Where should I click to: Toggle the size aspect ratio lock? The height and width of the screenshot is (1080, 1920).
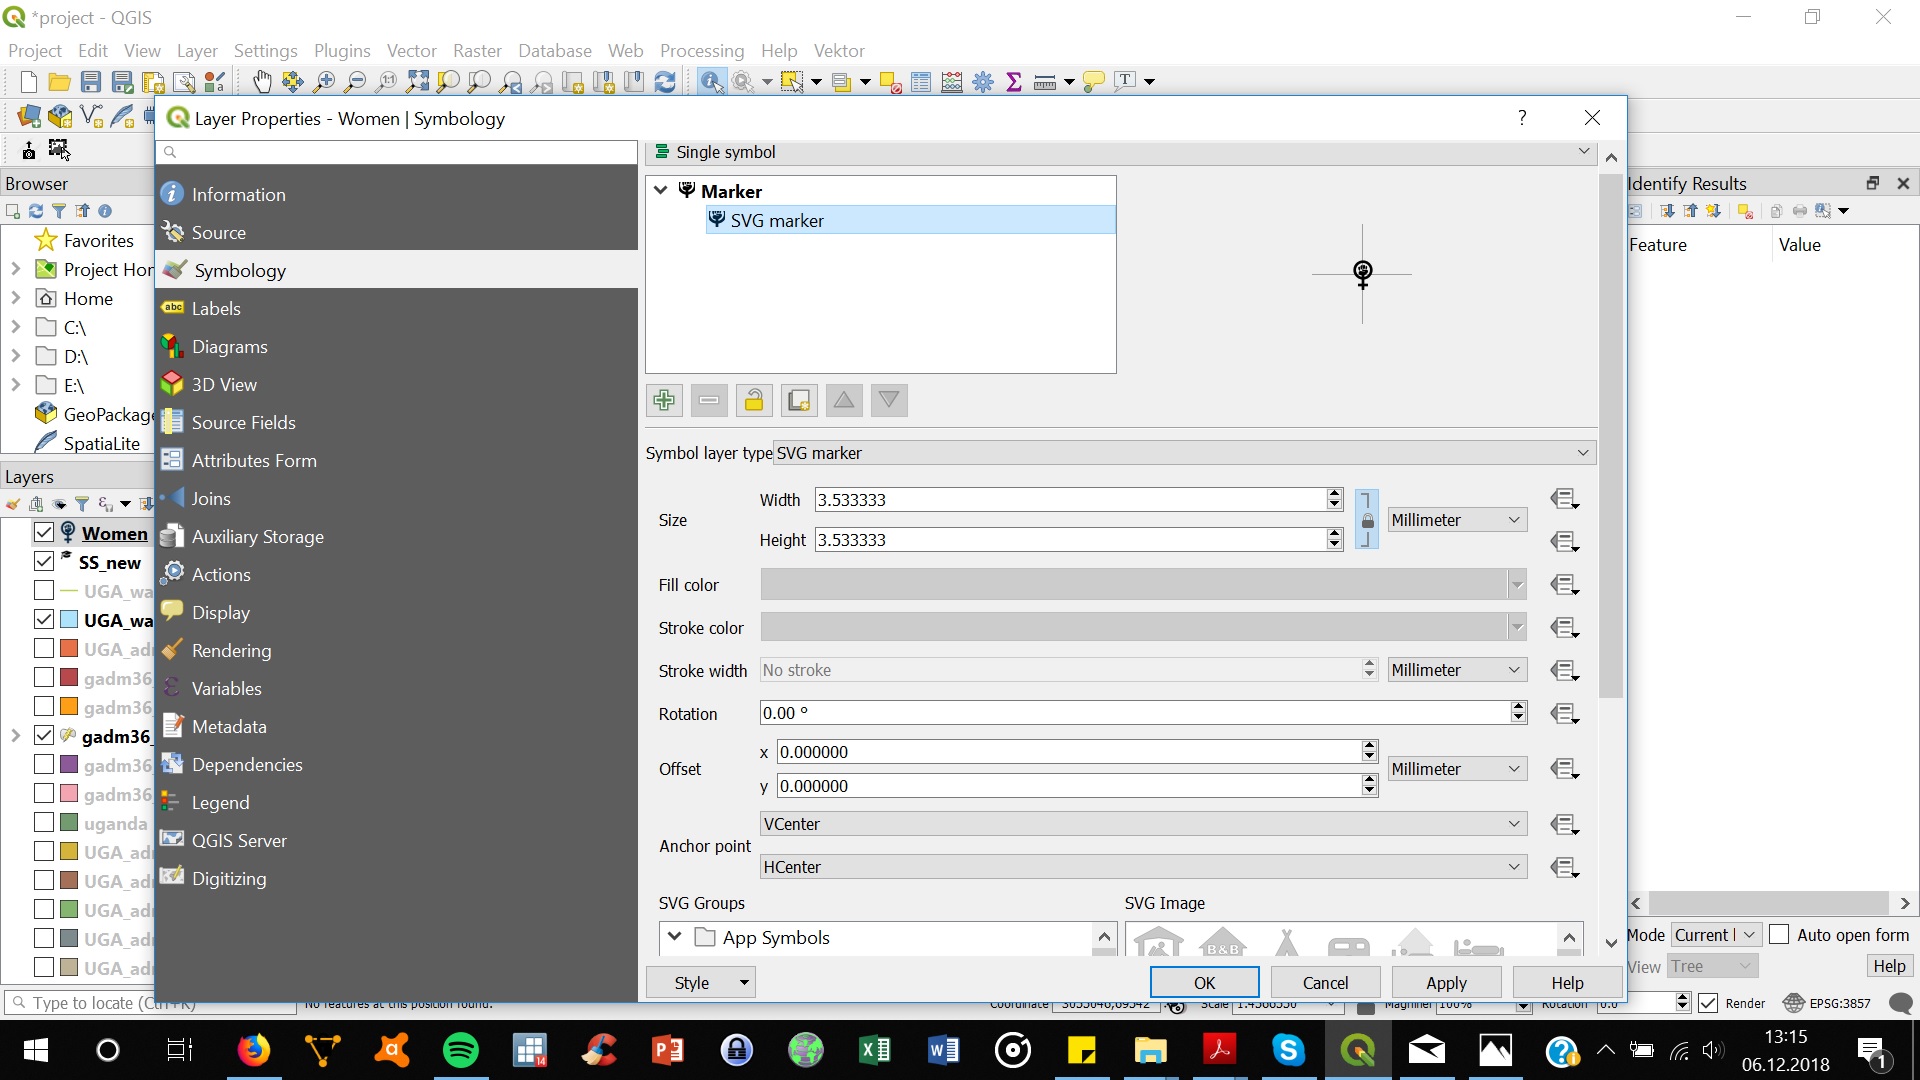pos(1367,520)
